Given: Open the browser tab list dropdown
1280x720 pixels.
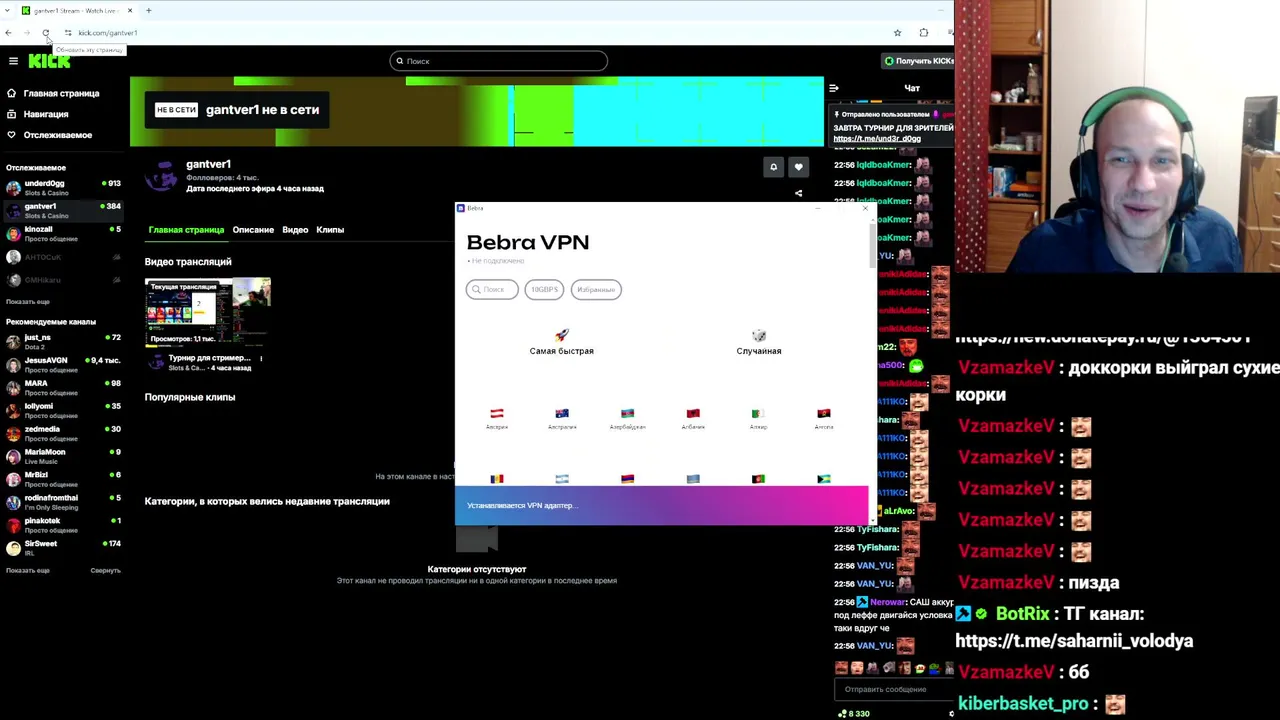Looking at the screenshot, I should click(x=8, y=10).
